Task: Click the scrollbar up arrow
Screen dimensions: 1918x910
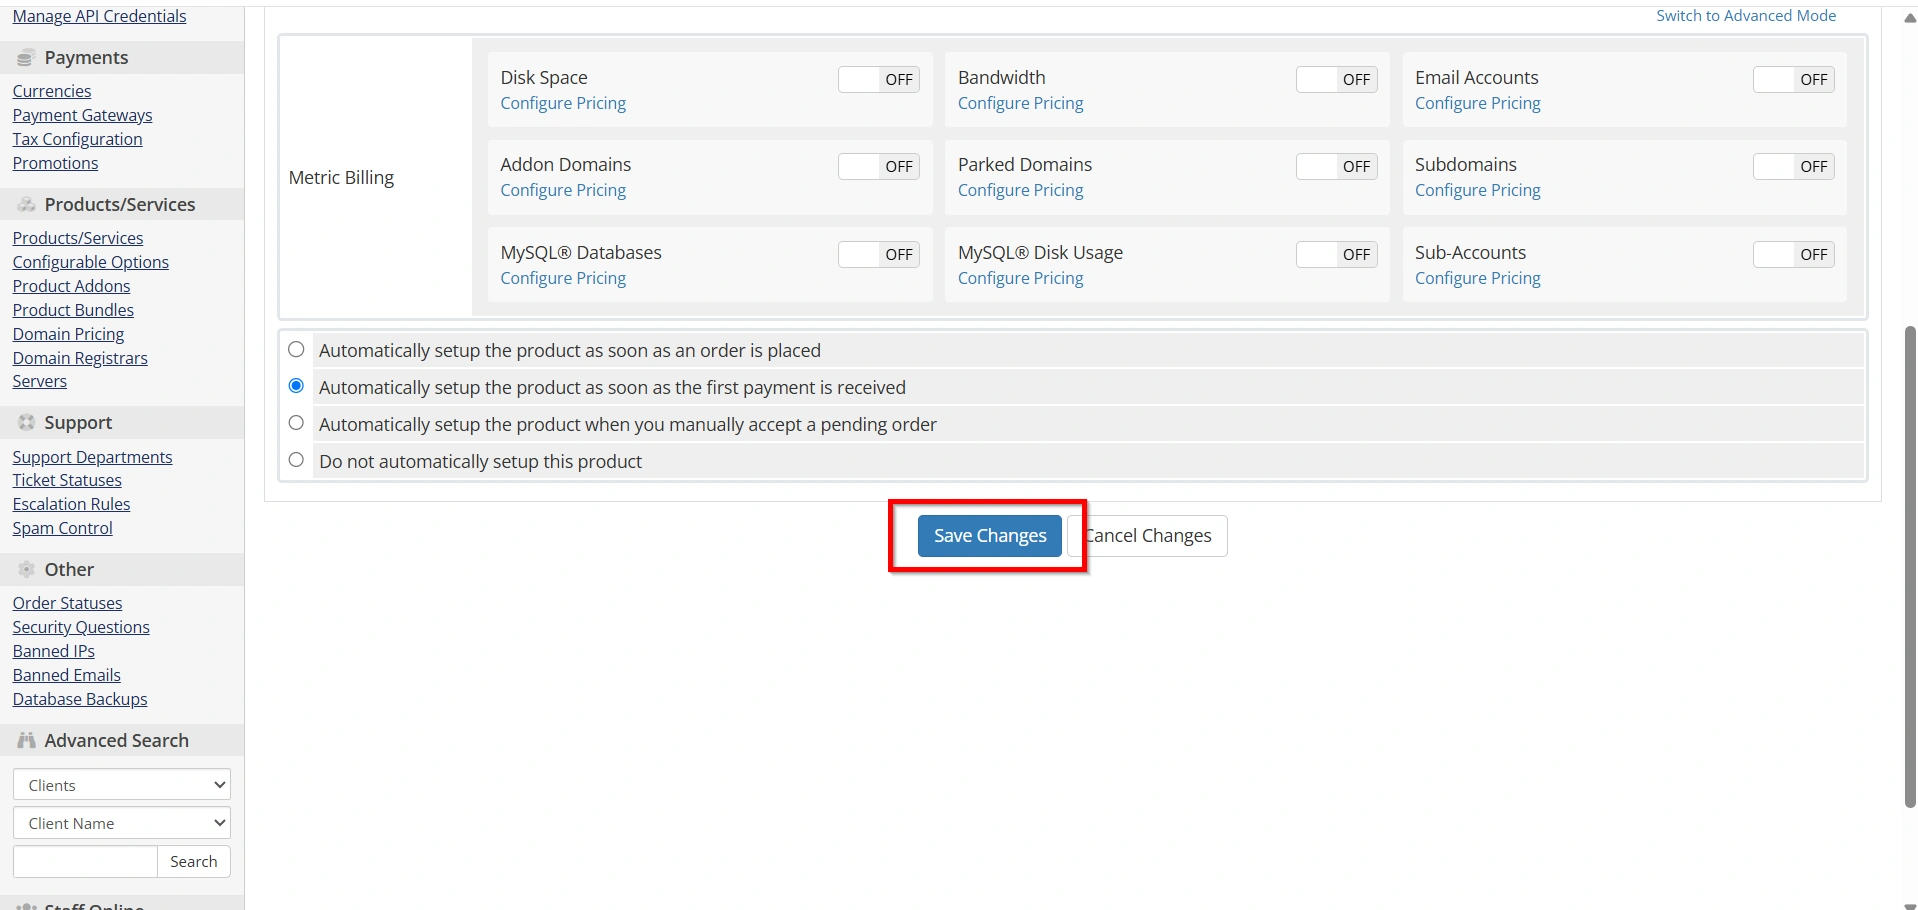Action: click(x=1909, y=18)
